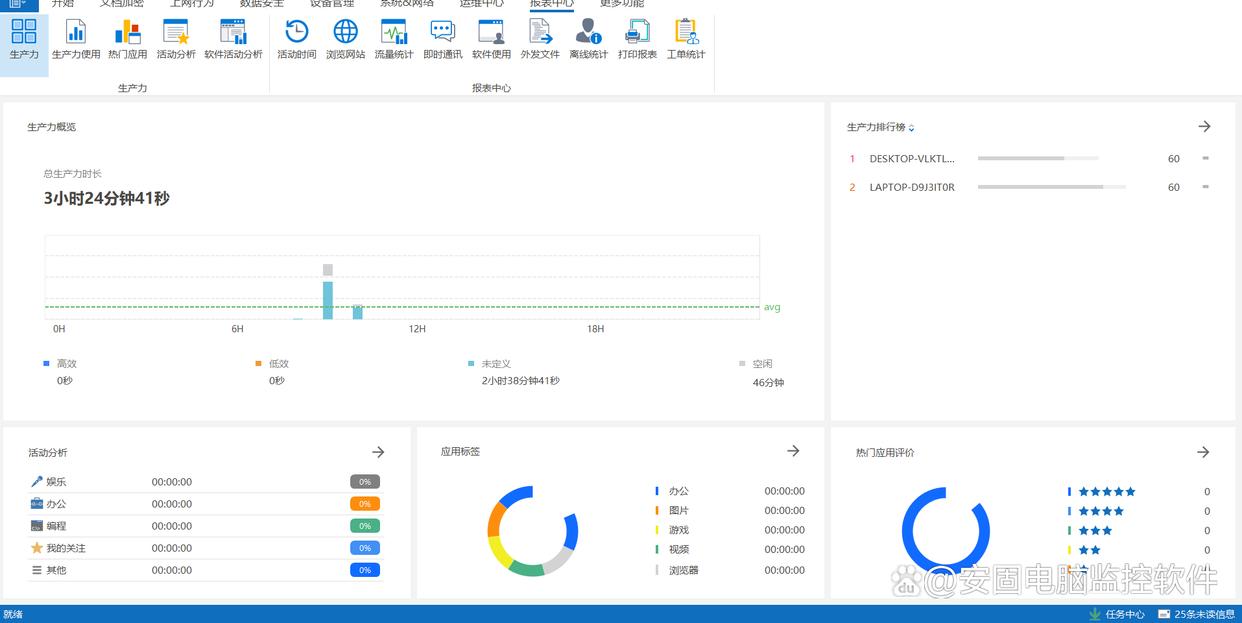The width and height of the screenshot is (1242, 623).
Task: Select the 热门应用 ribbon icon
Action: tap(127, 37)
